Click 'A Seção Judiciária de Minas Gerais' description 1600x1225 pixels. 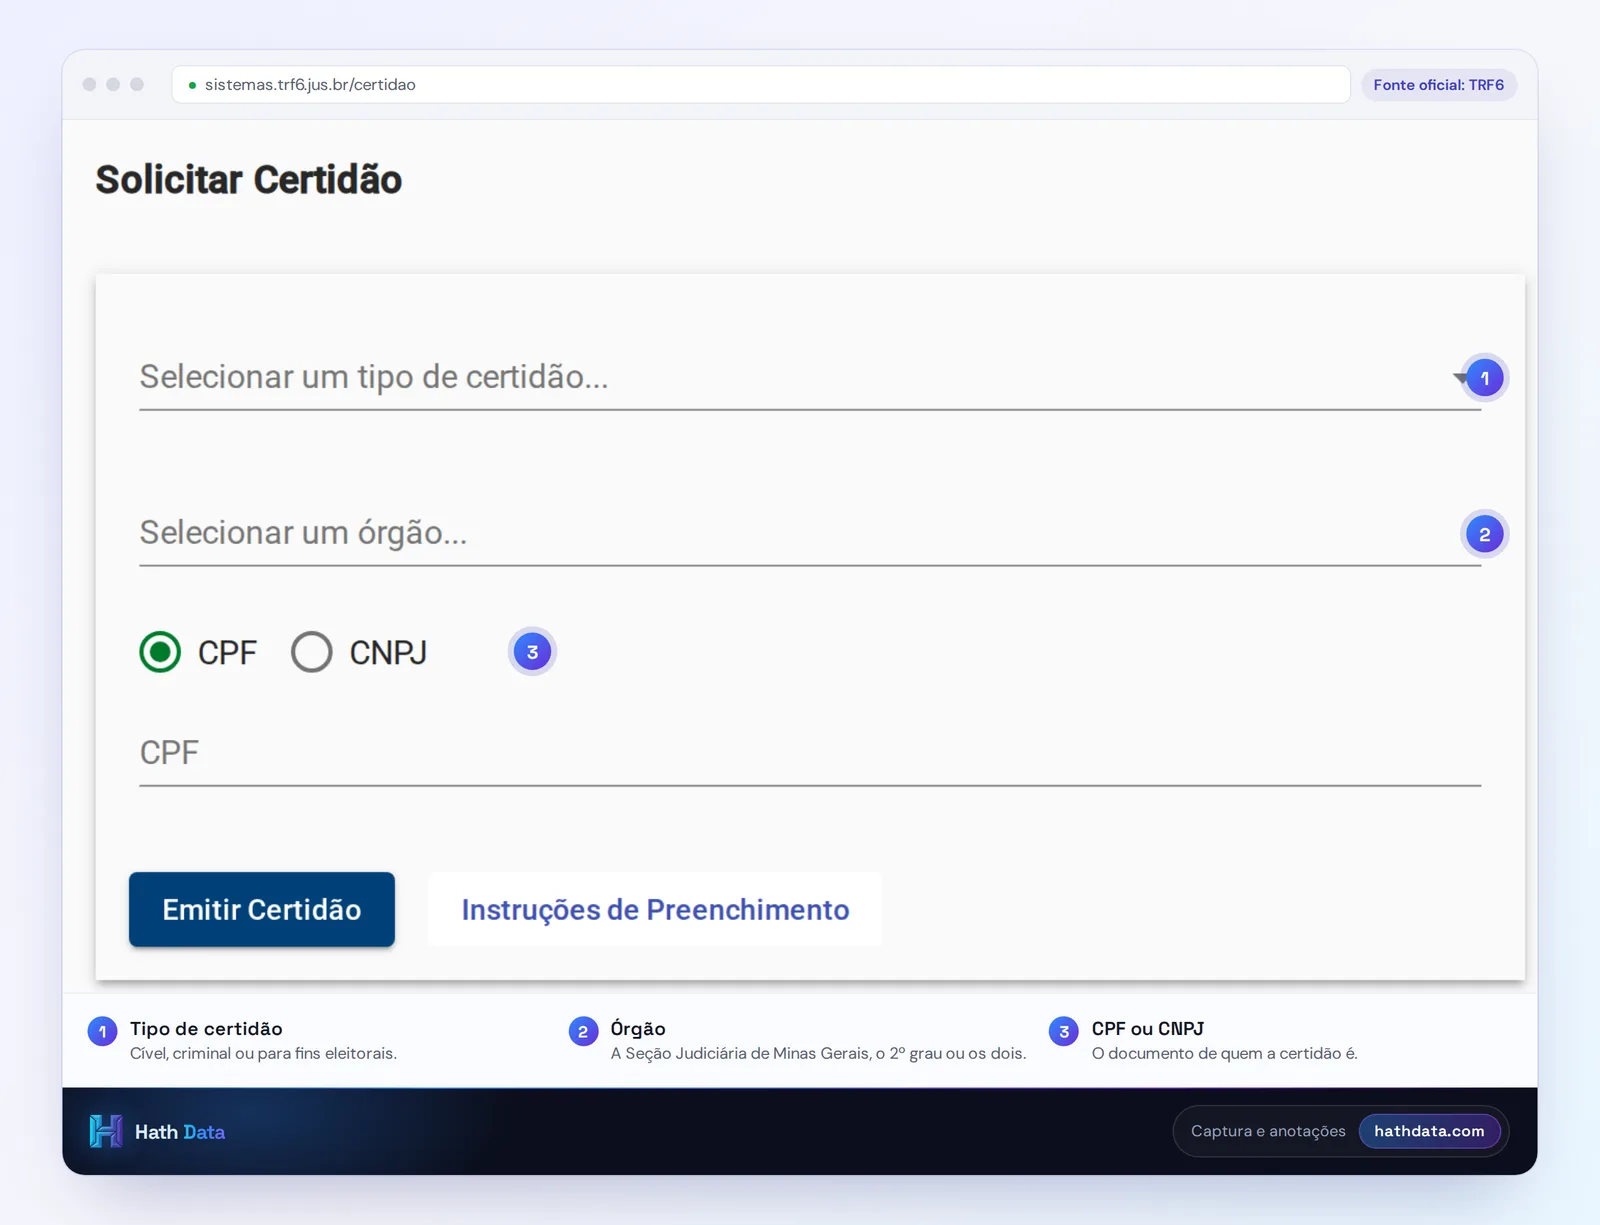(x=818, y=1053)
